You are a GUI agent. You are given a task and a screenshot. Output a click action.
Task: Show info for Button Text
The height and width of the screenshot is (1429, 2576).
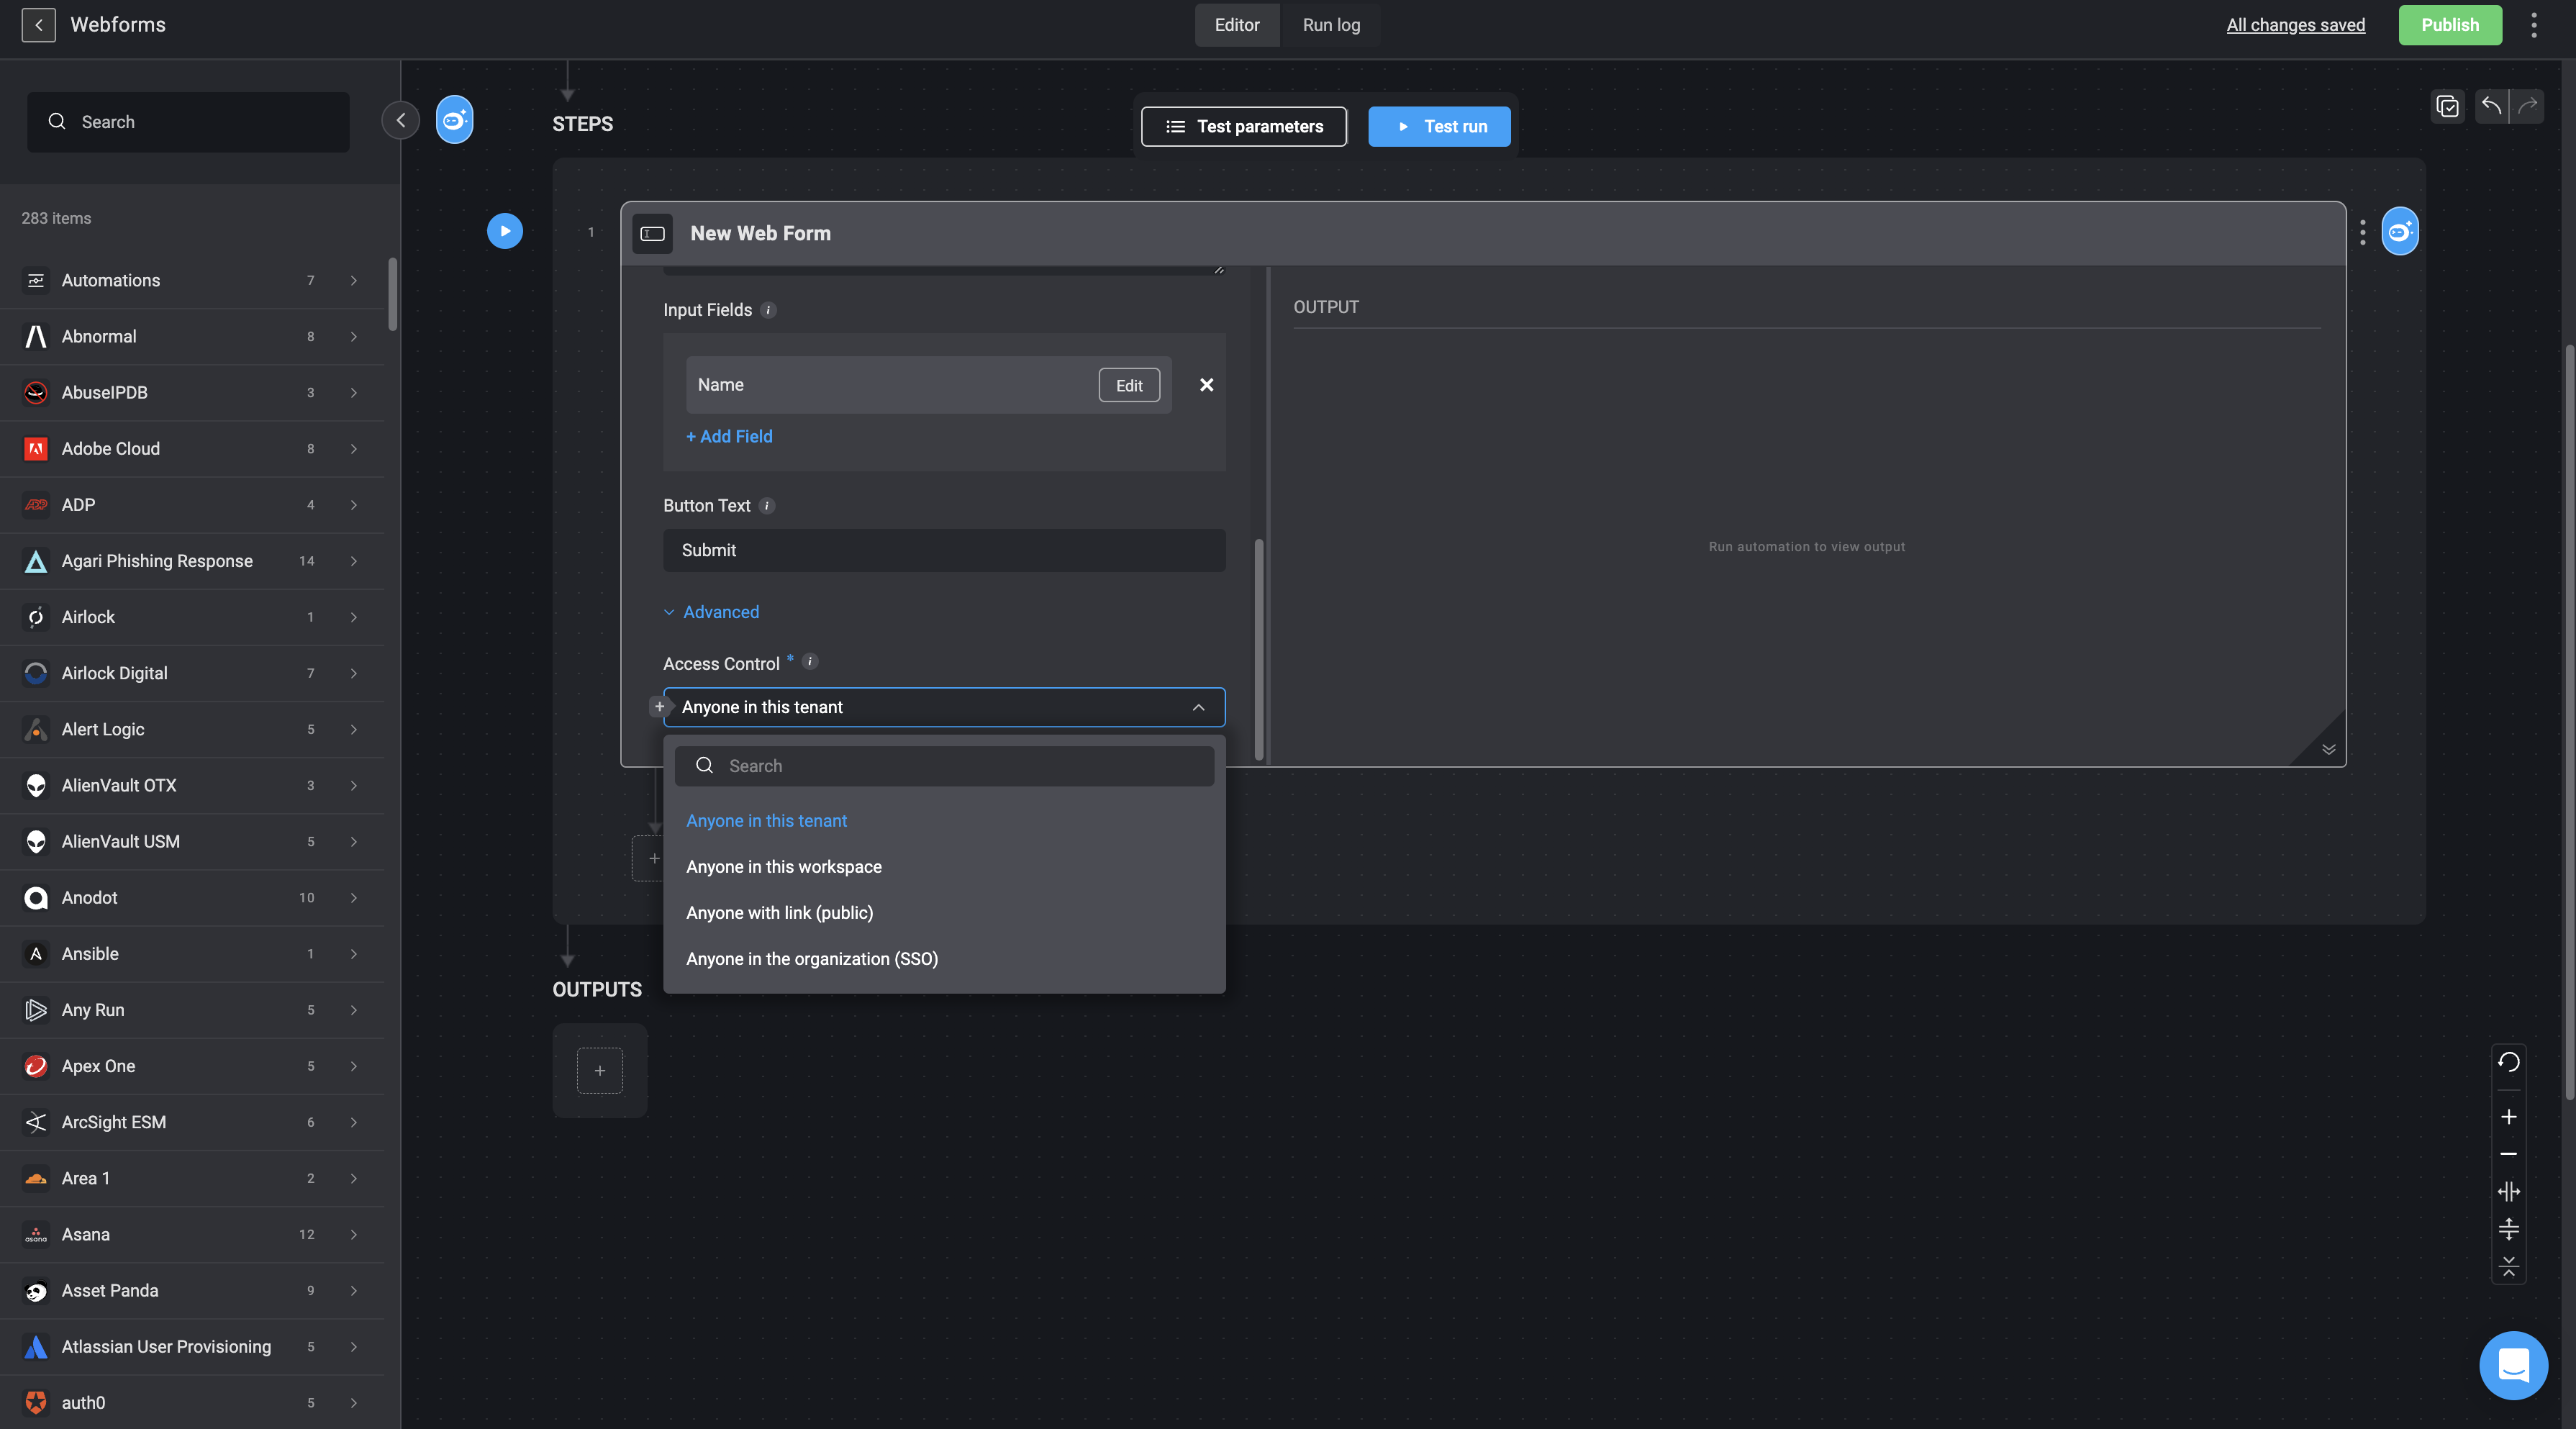(767, 506)
